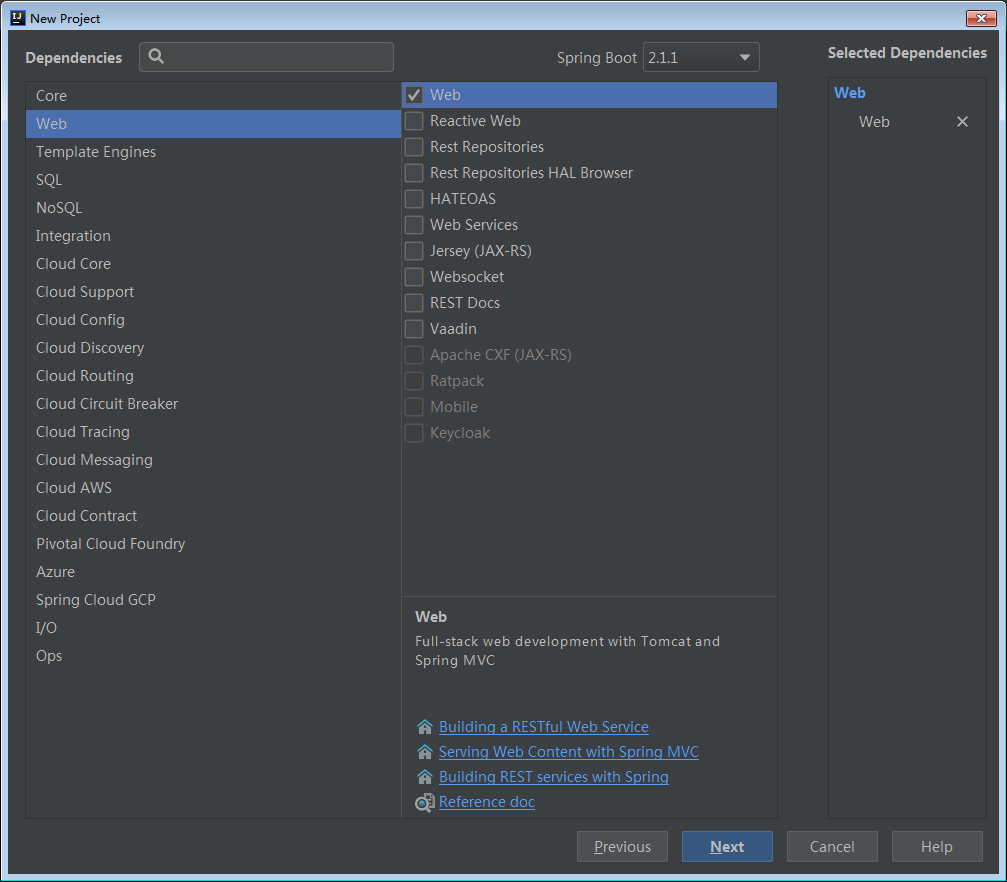Click the Previous button
The height and width of the screenshot is (882, 1007).
tap(622, 847)
